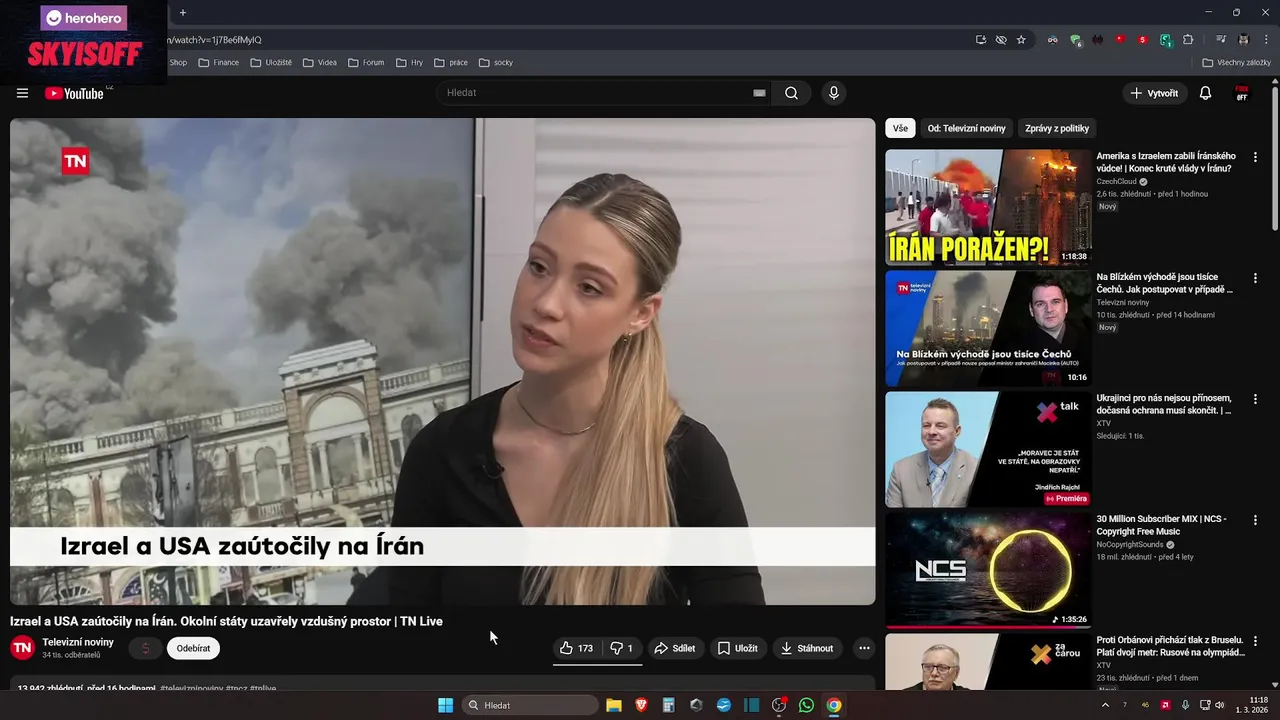This screenshot has height=720, width=1280.
Task: Bookmark this page with the star icon
Action: click(1021, 40)
